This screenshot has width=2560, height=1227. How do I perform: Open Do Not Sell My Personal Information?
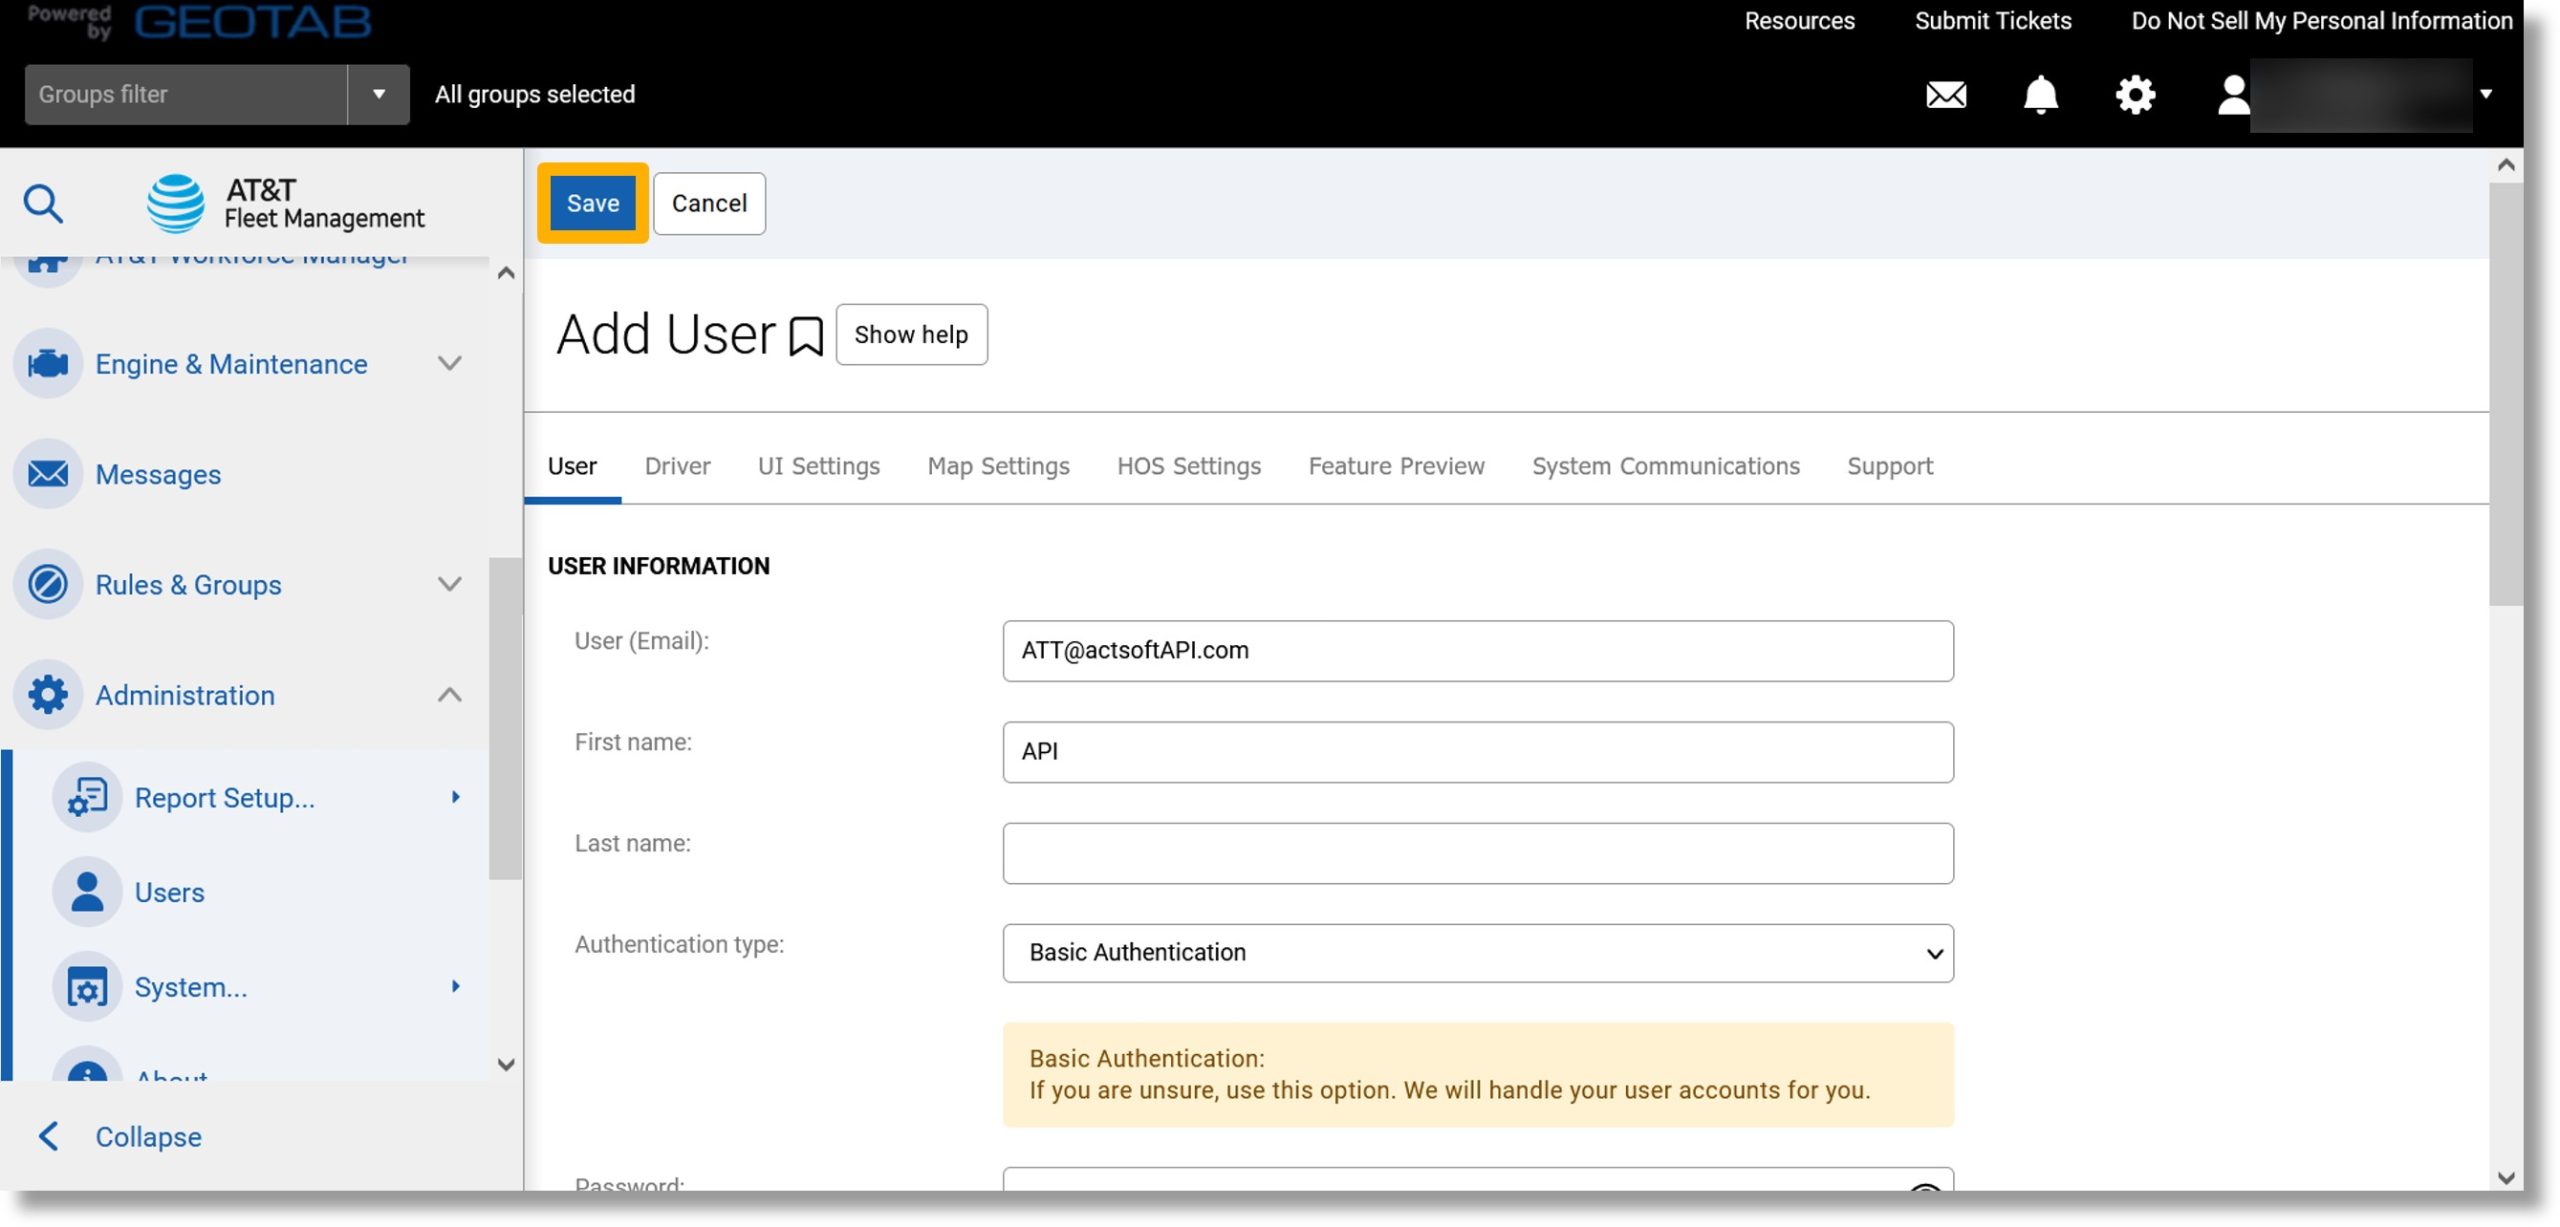tap(2321, 20)
